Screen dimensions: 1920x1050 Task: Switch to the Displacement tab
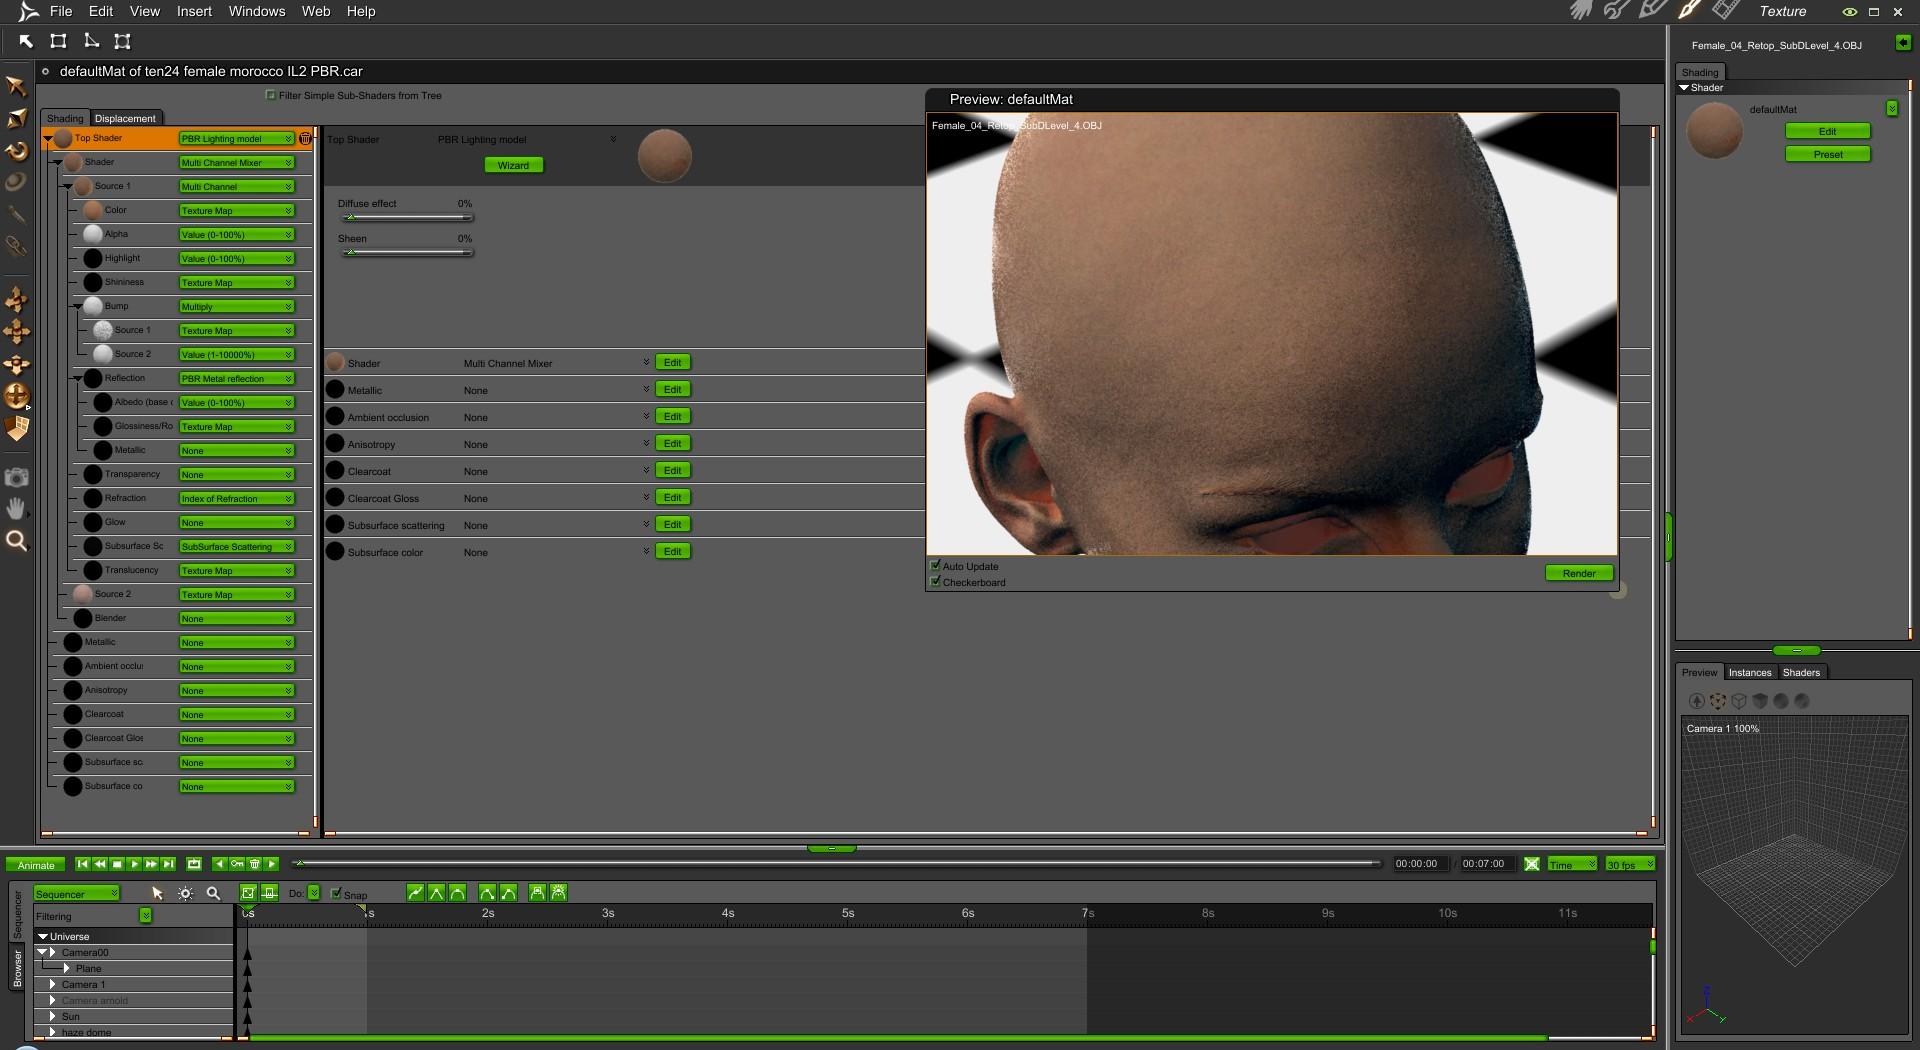pos(125,118)
